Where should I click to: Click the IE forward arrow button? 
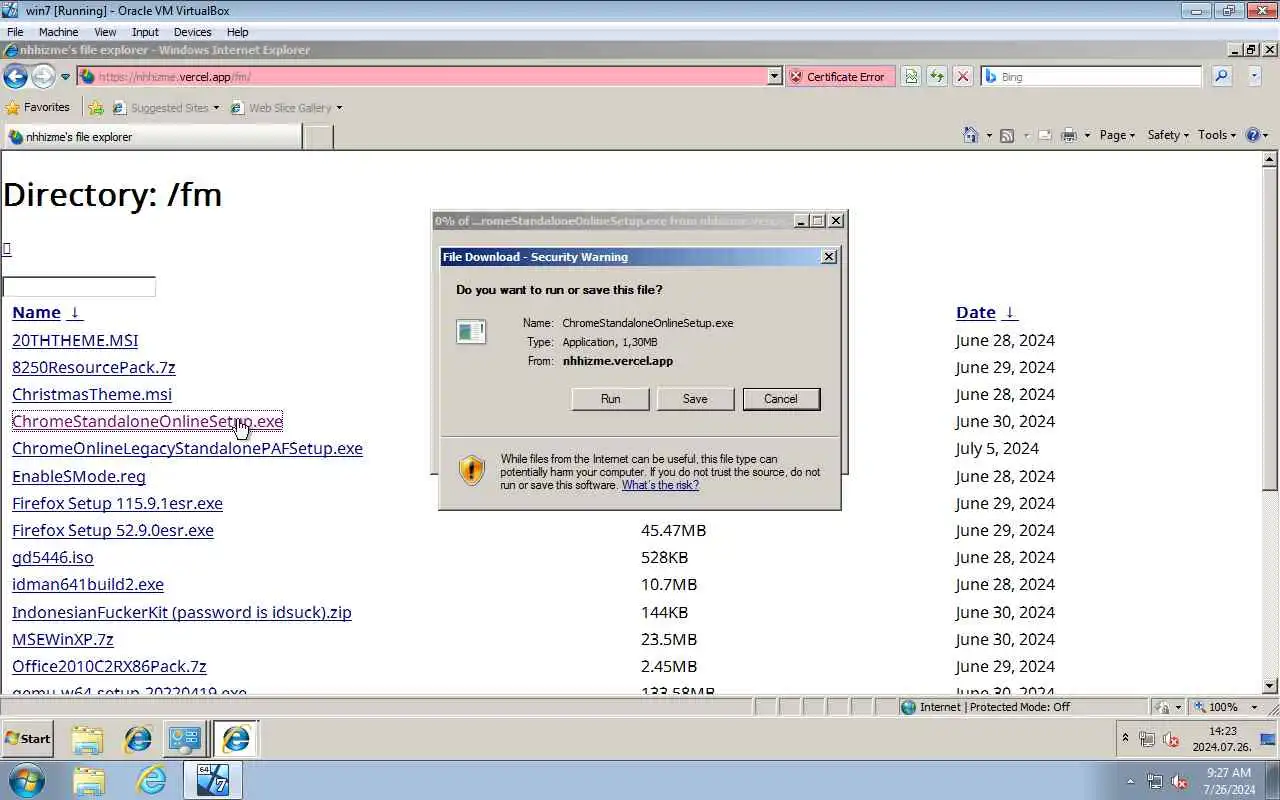click(x=42, y=76)
